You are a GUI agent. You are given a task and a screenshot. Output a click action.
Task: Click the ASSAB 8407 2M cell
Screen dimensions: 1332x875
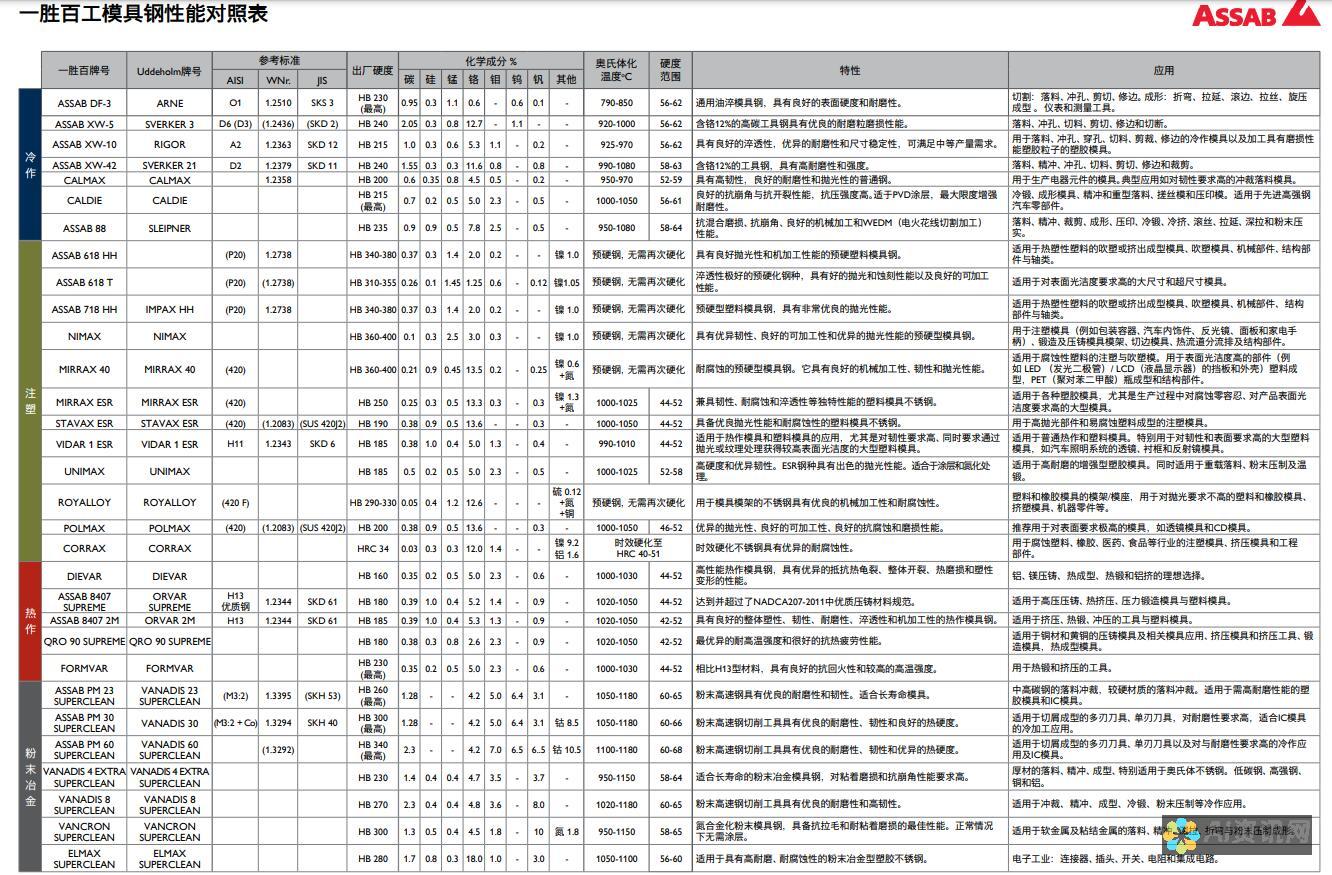[x=84, y=620]
